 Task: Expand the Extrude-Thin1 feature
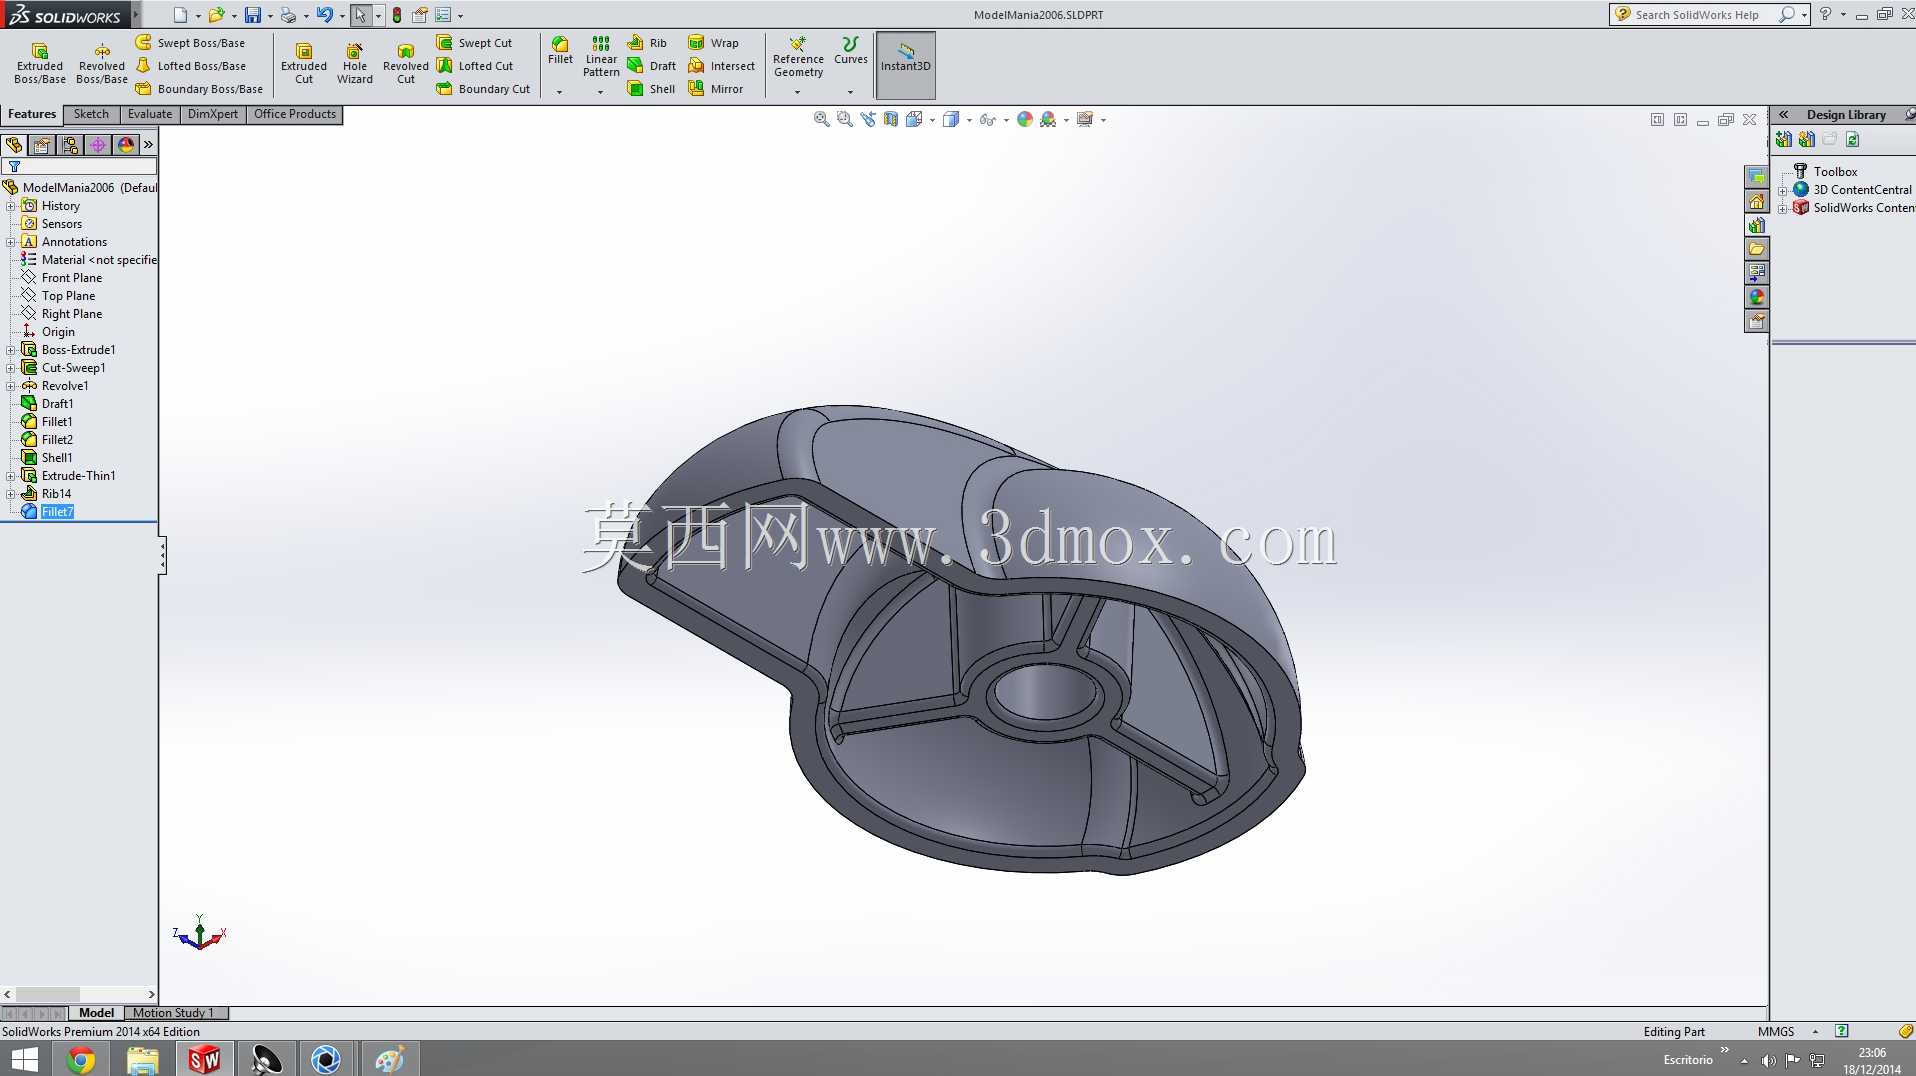click(11, 476)
